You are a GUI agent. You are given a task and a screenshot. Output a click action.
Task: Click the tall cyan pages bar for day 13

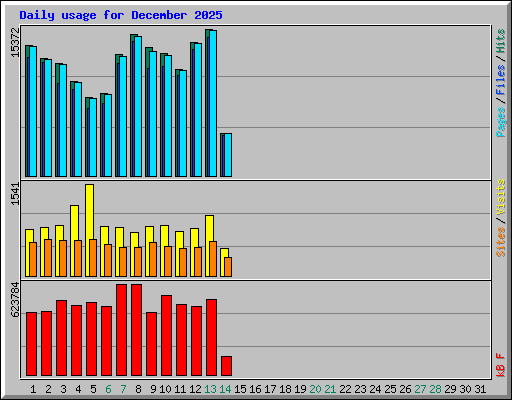point(213,103)
